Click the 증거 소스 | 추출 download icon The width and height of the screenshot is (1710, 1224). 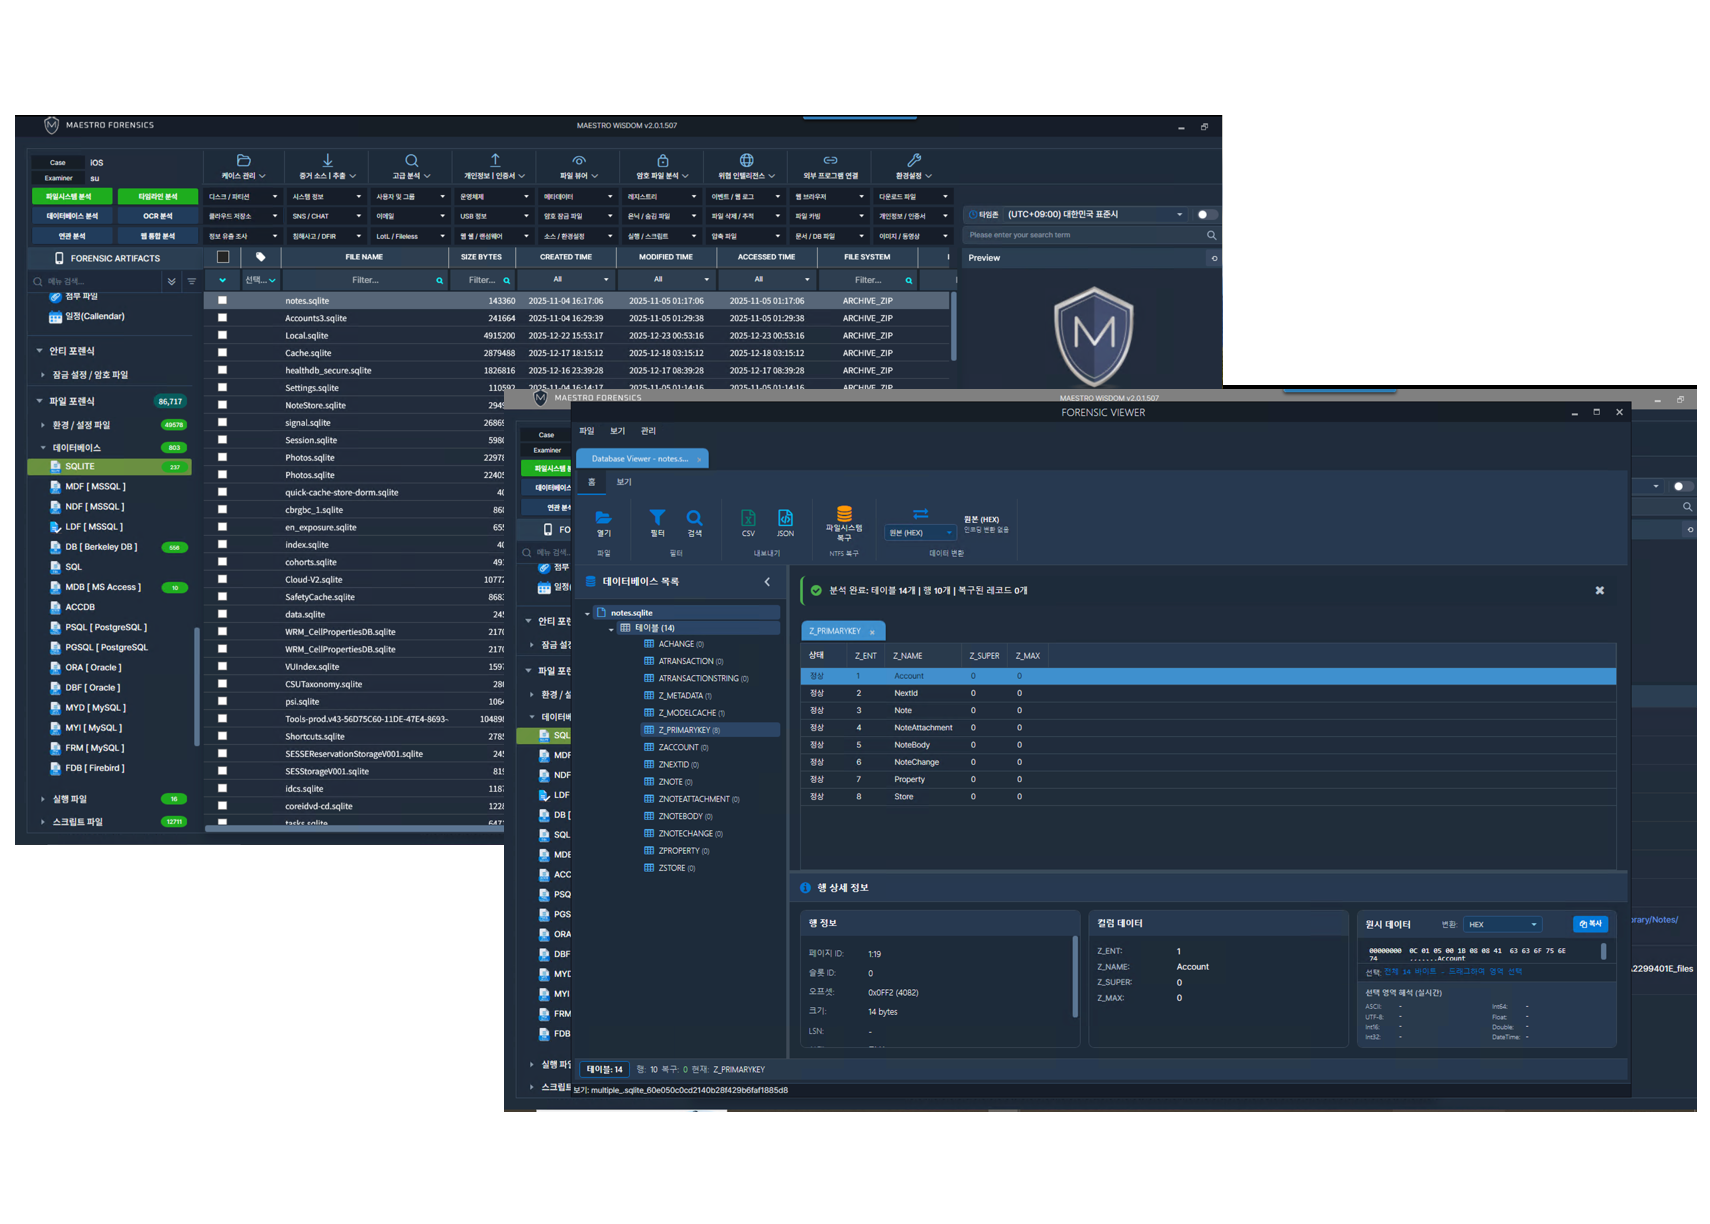click(327, 160)
